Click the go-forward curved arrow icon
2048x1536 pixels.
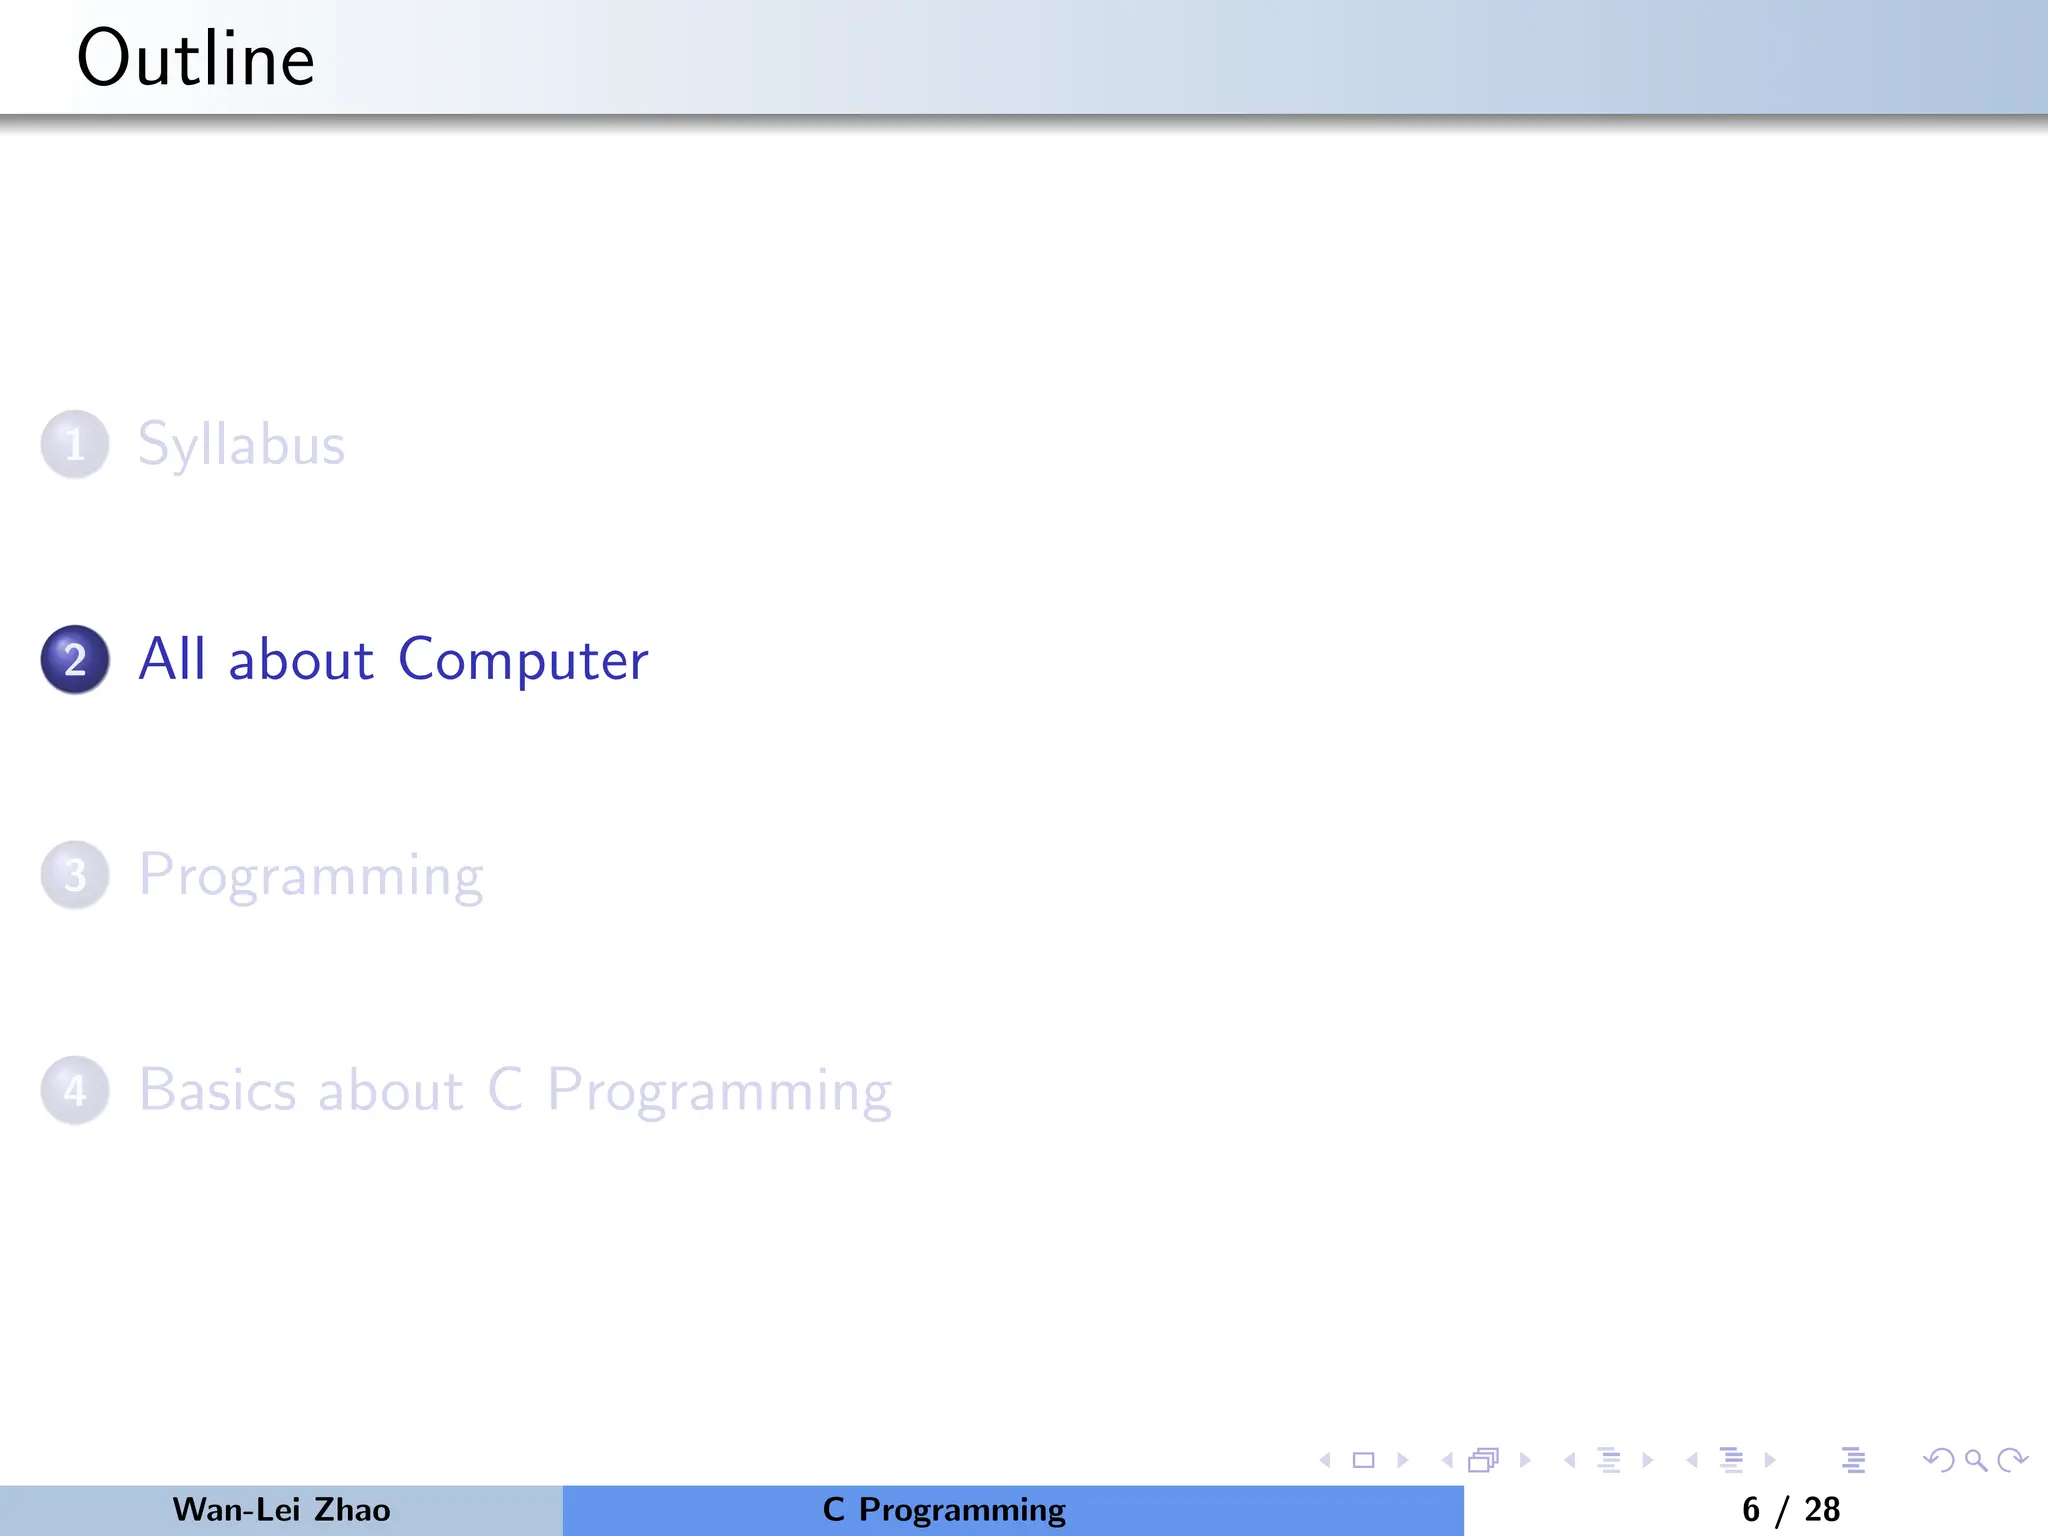click(x=2012, y=1460)
